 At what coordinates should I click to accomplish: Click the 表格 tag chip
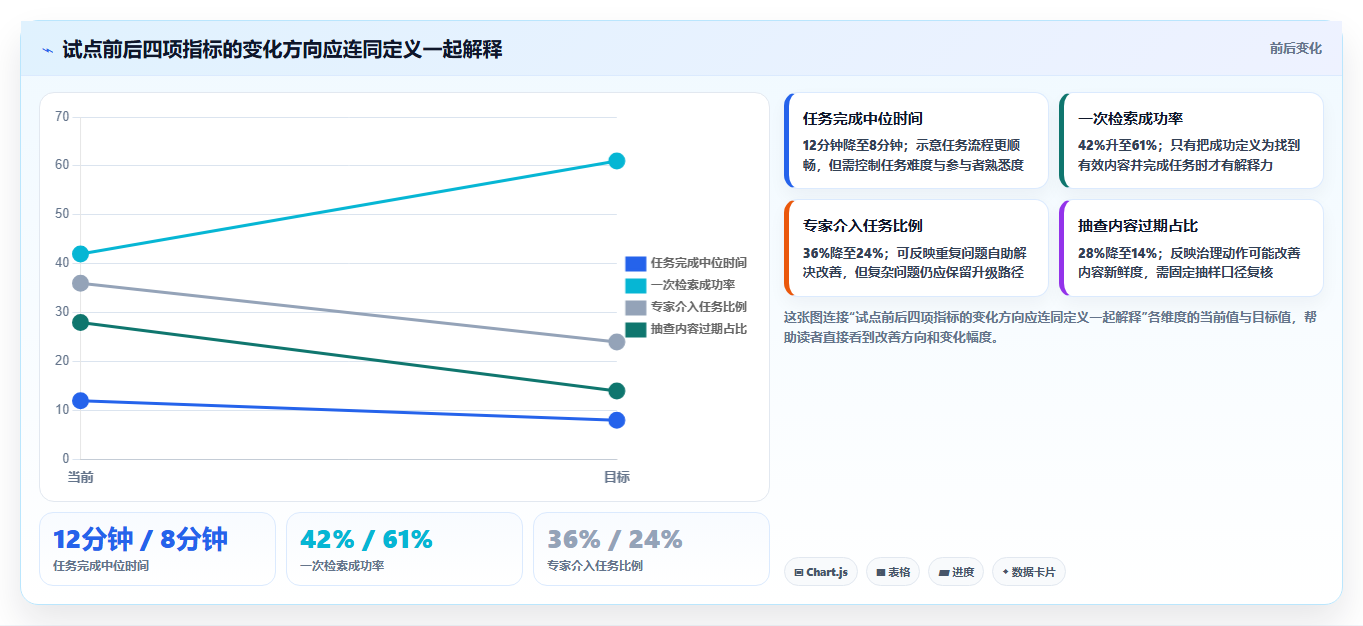pos(893,572)
